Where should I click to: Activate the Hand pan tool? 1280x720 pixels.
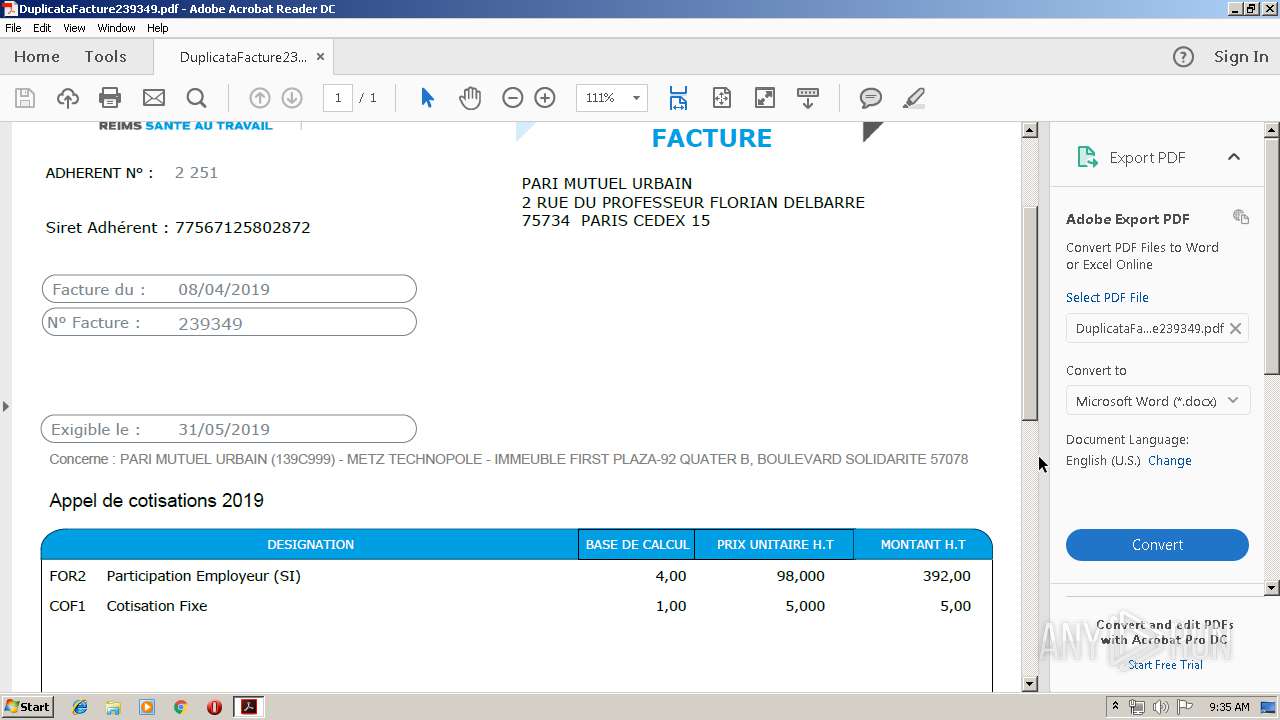[470, 98]
